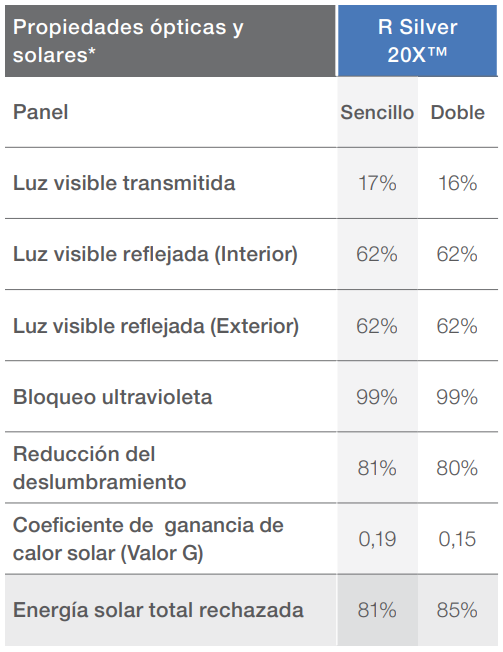Click the Doble column heading

(x=458, y=112)
